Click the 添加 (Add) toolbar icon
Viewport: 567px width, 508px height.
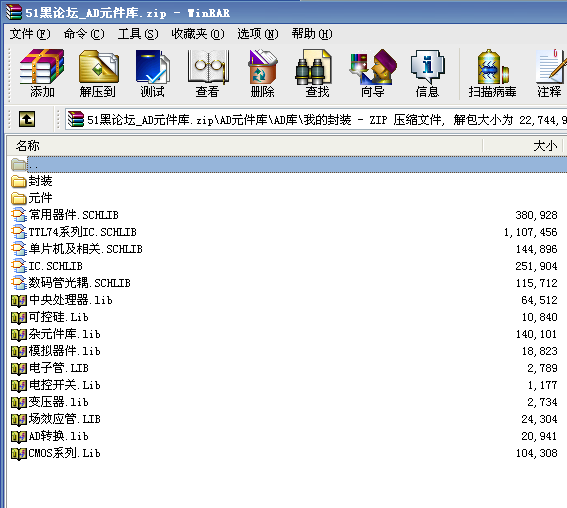tap(42, 67)
